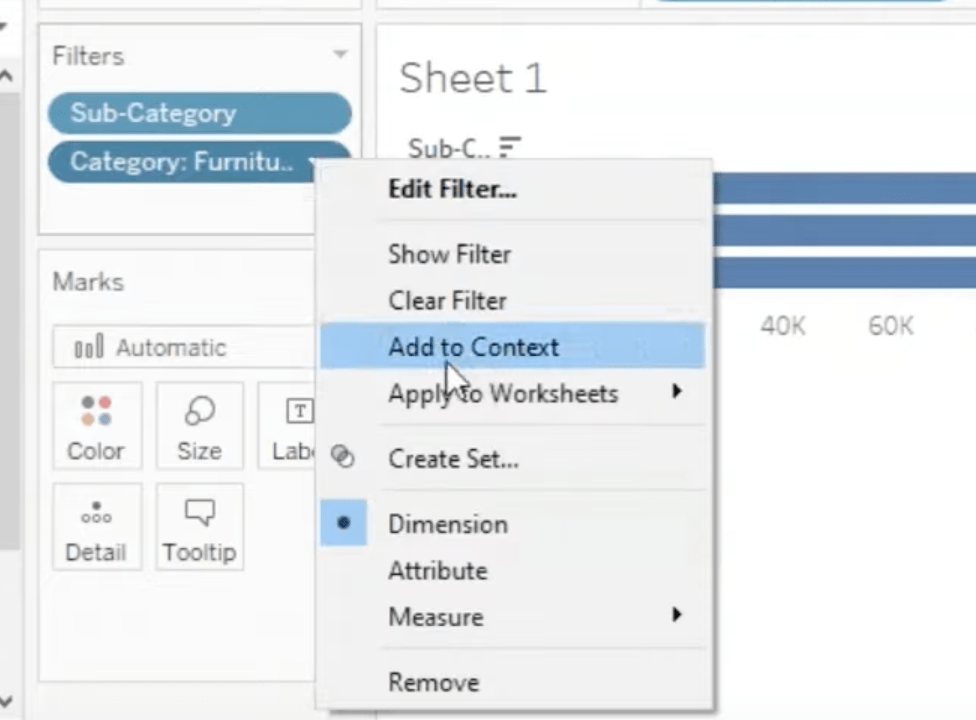The image size is (976, 720).
Task: Click the Size marks card icon
Action: (x=199, y=412)
